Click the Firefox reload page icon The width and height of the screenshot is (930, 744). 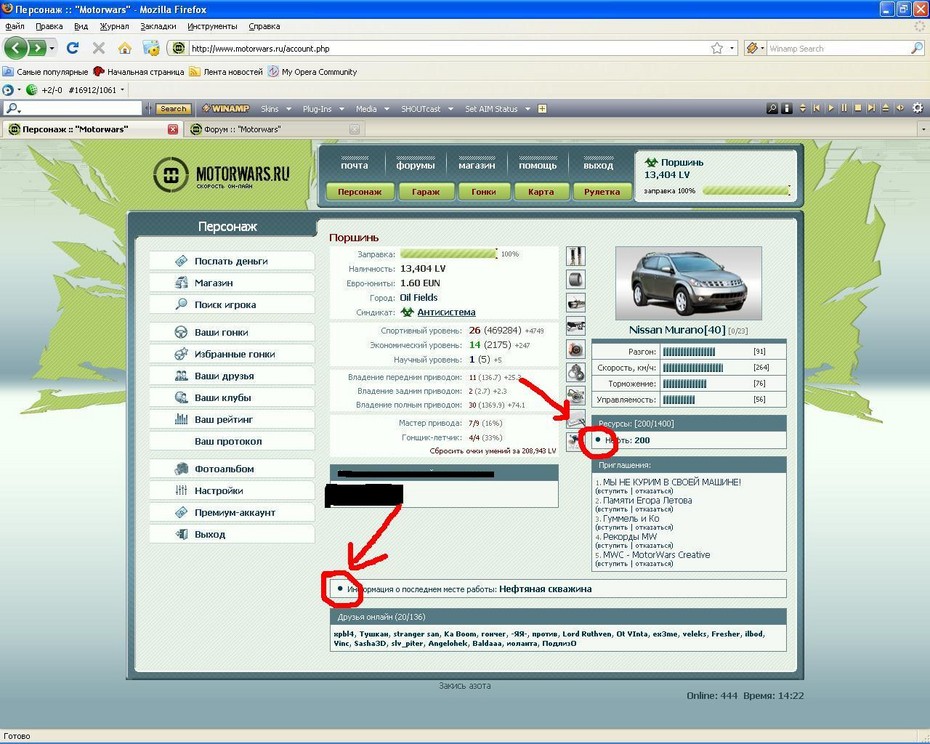(72, 48)
